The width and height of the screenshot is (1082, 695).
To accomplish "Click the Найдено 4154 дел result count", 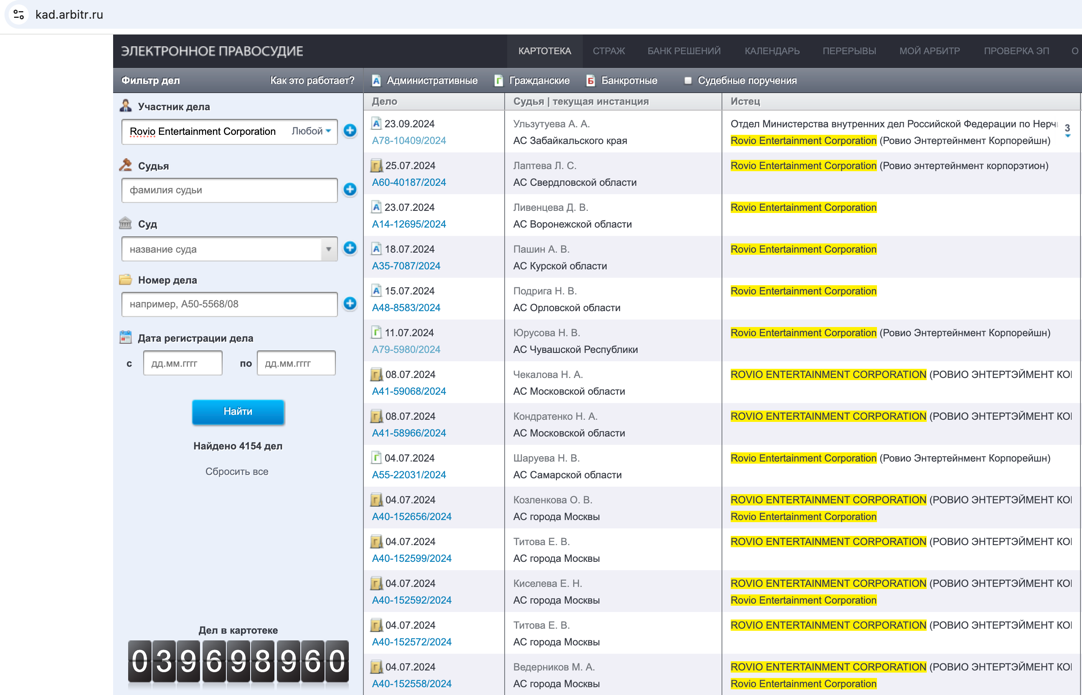I will [x=237, y=446].
